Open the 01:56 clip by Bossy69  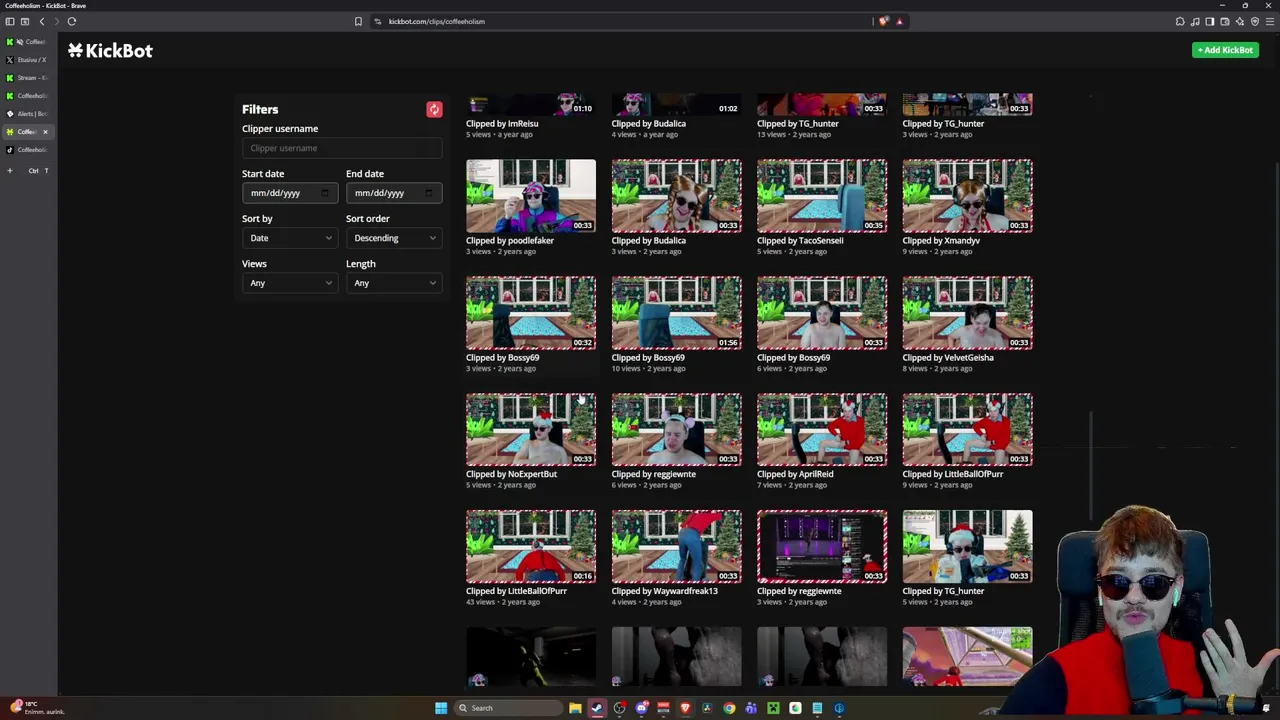click(x=677, y=313)
